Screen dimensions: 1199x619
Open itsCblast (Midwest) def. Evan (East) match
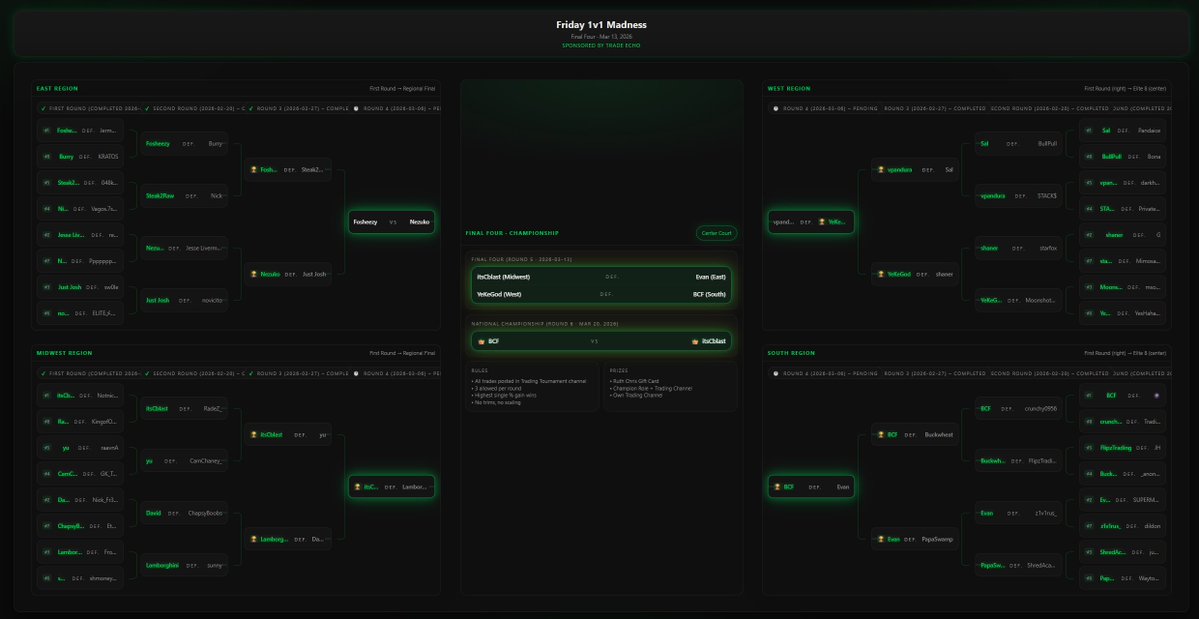[601, 277]
